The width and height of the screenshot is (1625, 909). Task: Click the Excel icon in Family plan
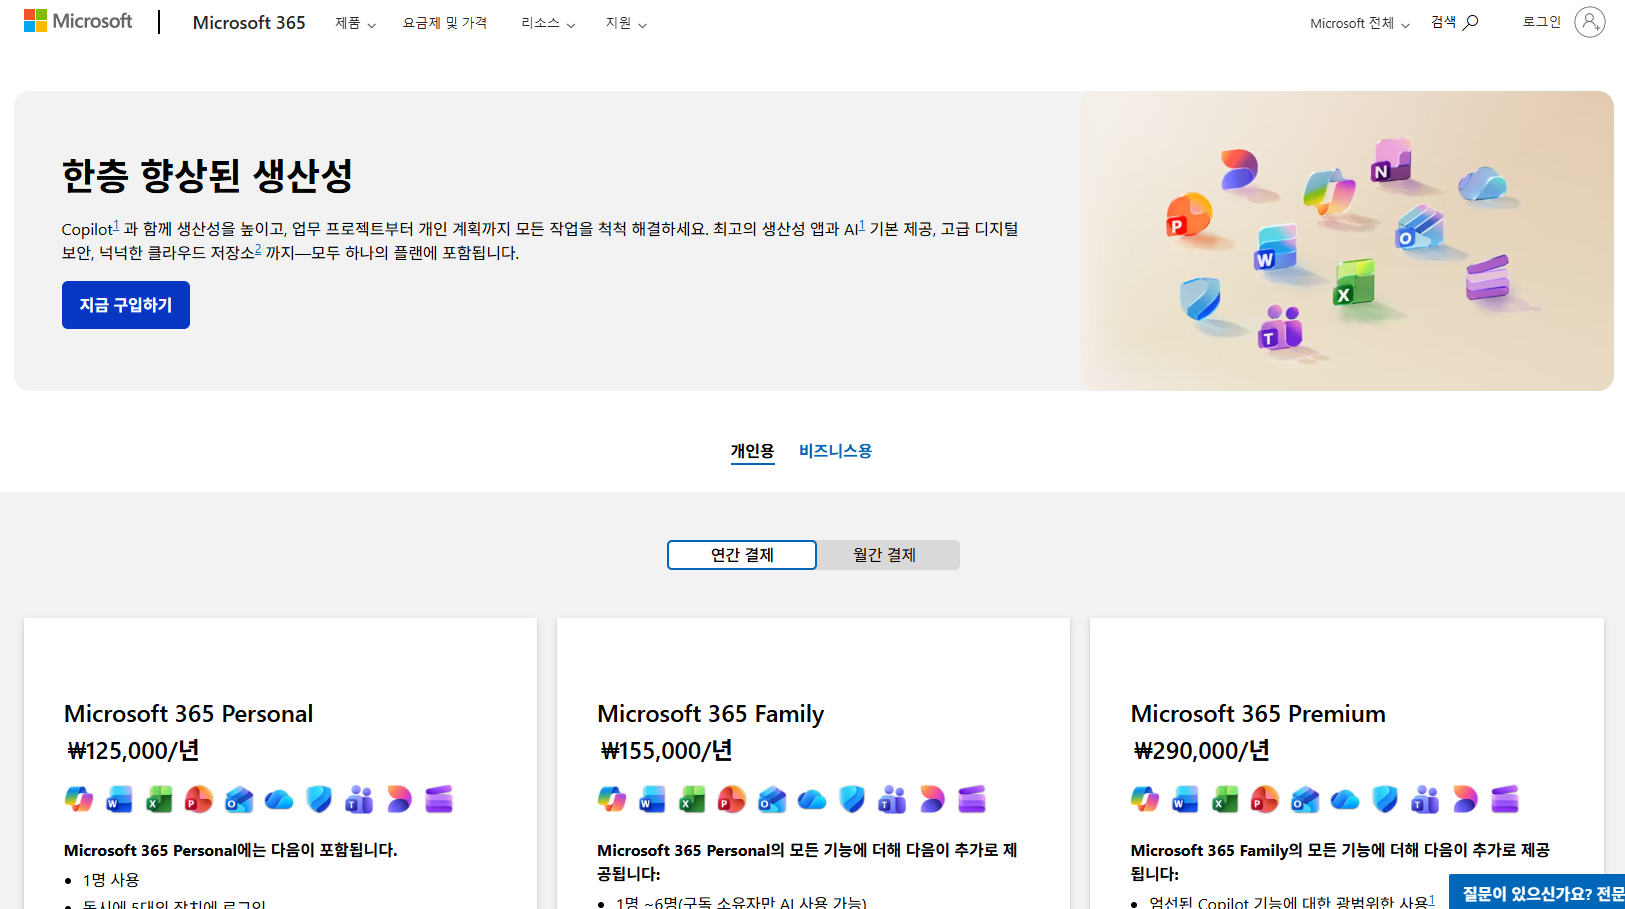(x=692, y=799)
